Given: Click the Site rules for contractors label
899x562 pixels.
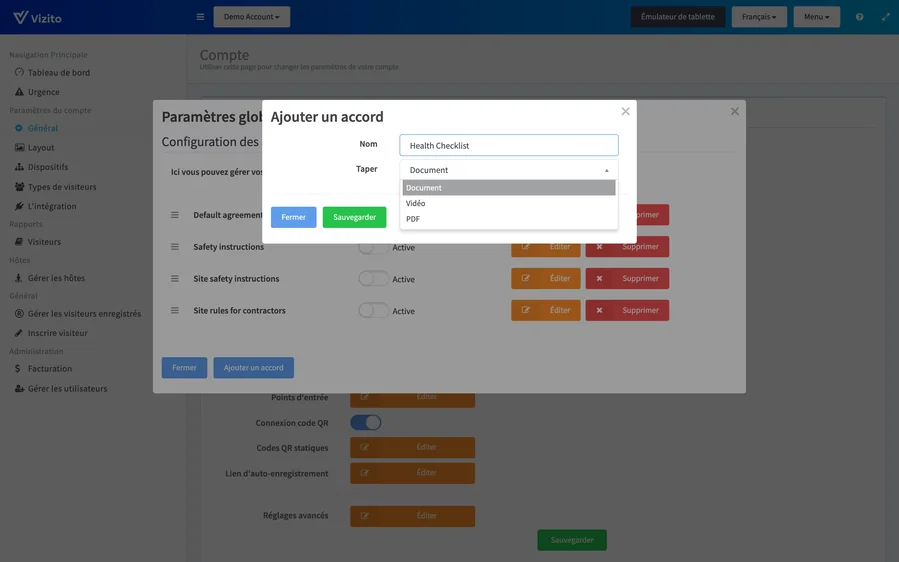Looking at the screenshot, I should coord(239,310).
